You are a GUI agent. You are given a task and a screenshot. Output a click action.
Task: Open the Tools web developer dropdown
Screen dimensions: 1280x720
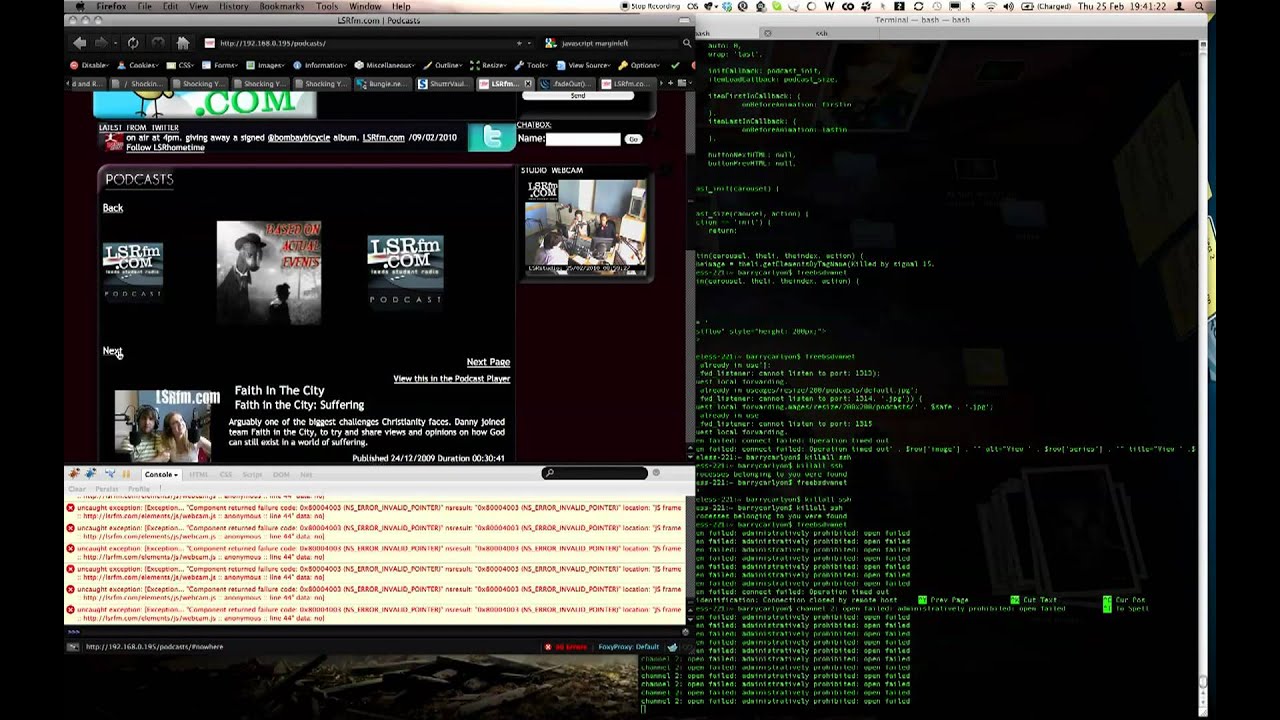click(533, 65)
